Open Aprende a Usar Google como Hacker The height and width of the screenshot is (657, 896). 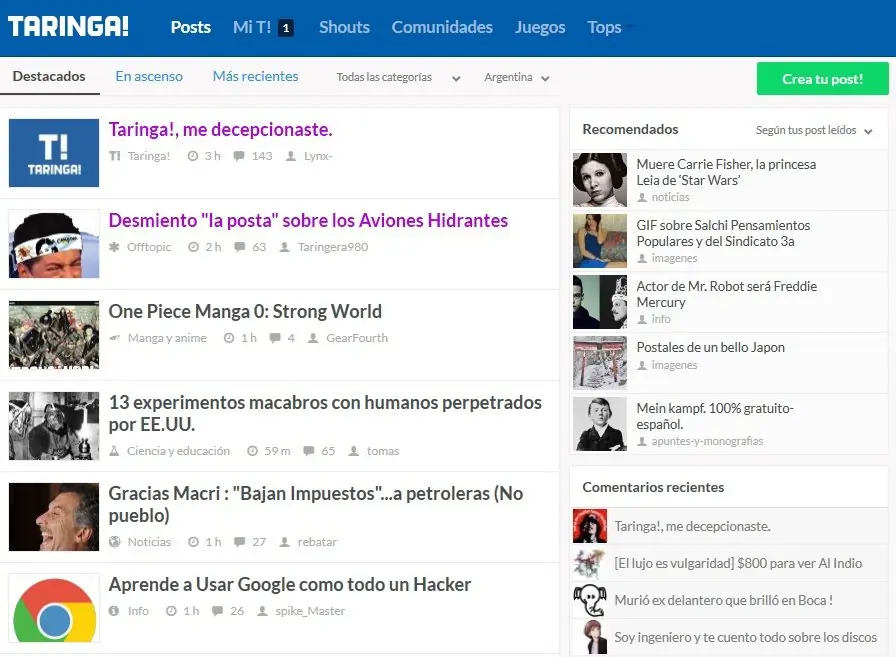[290, 584]
